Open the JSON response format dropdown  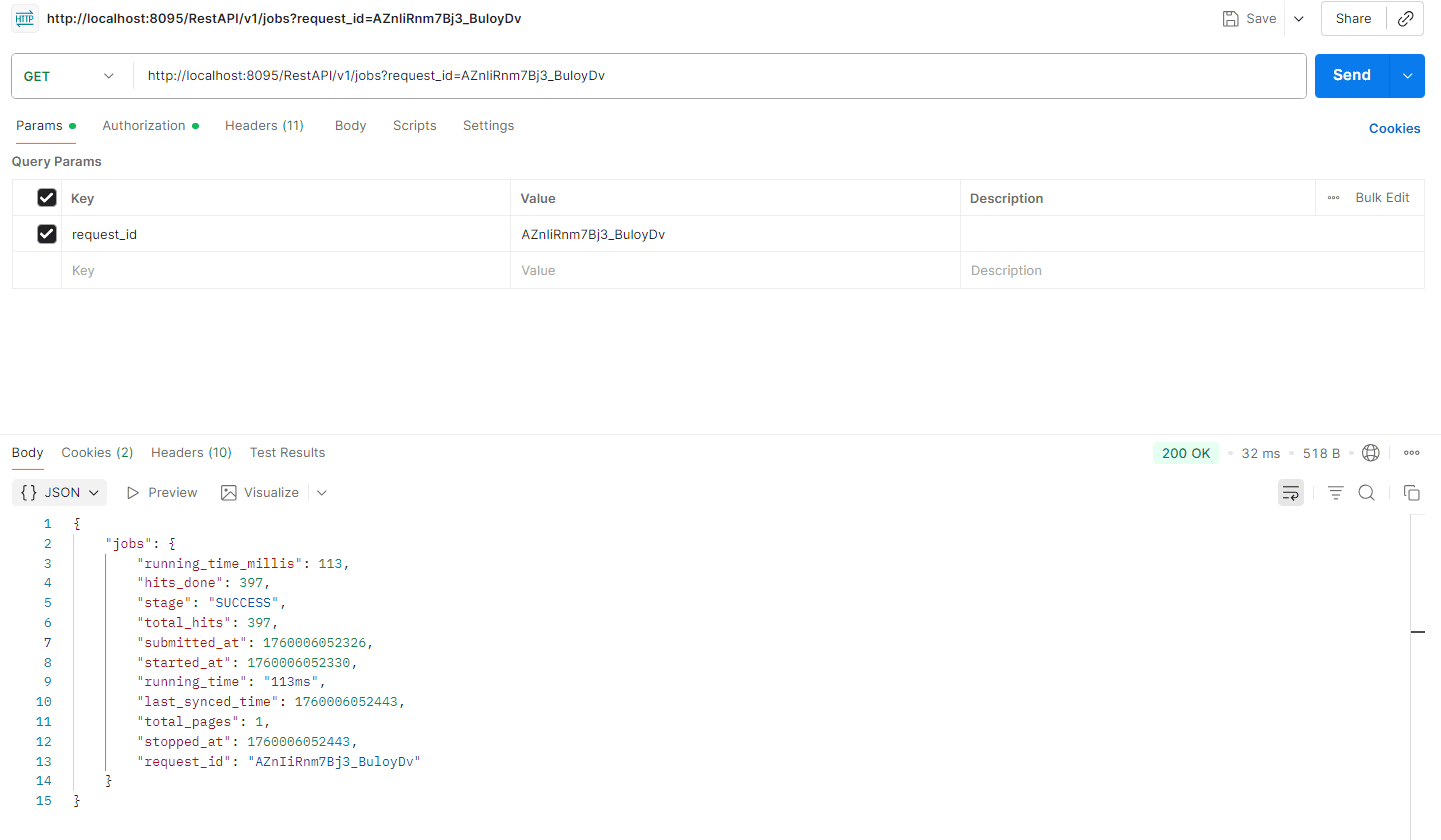pyautogui.click(x=59, y=492)
